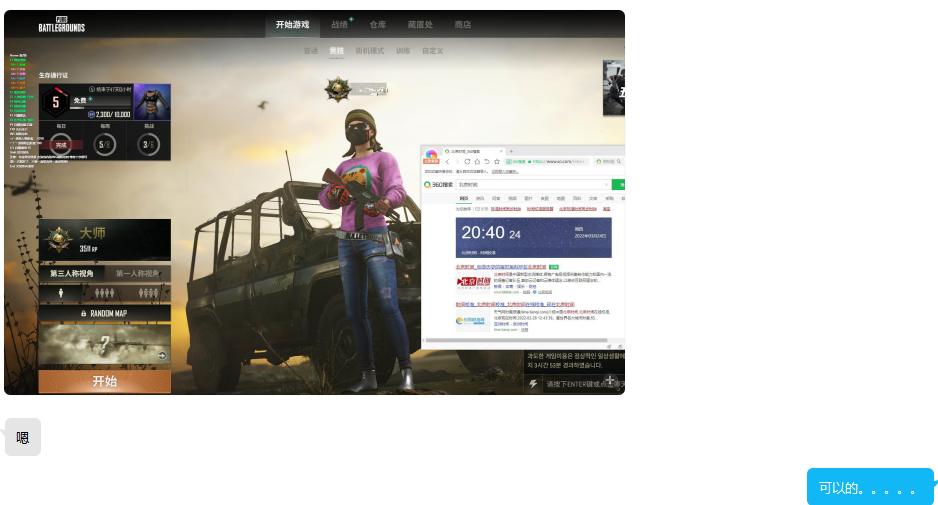Open the second search result title link
The image size is (938, 505).
514,304
